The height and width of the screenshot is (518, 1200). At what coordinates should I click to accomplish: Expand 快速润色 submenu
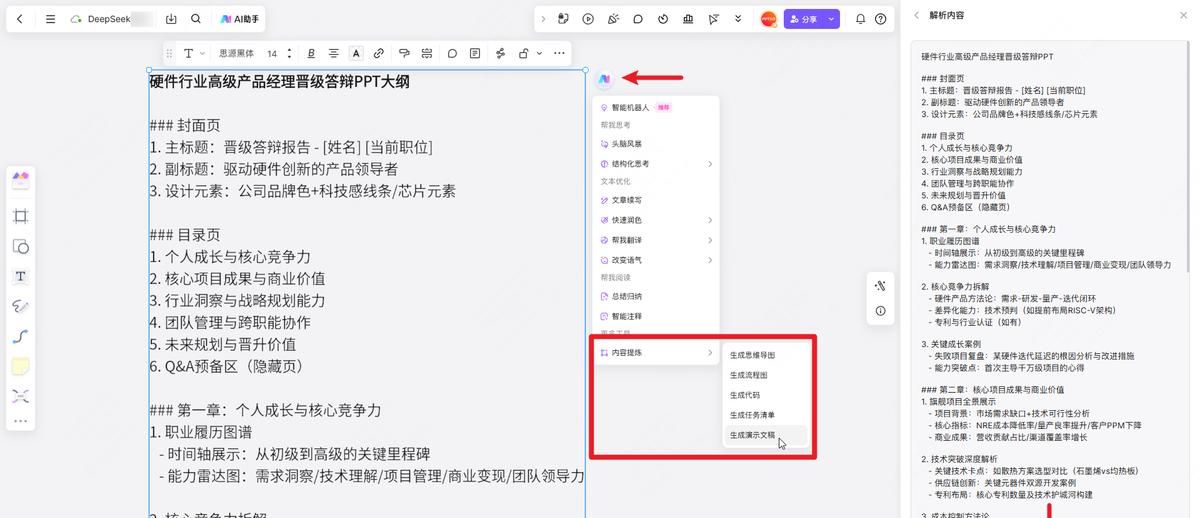point(656,220)
